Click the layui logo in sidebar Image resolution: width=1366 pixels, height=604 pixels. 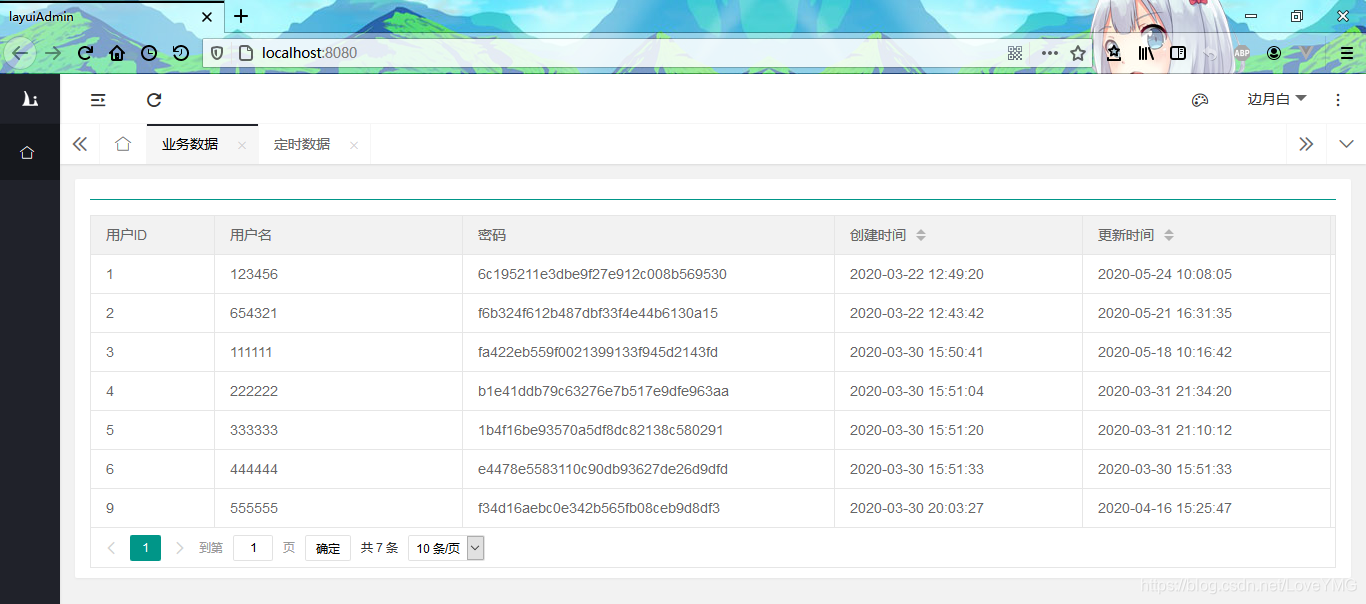[30, 99]
